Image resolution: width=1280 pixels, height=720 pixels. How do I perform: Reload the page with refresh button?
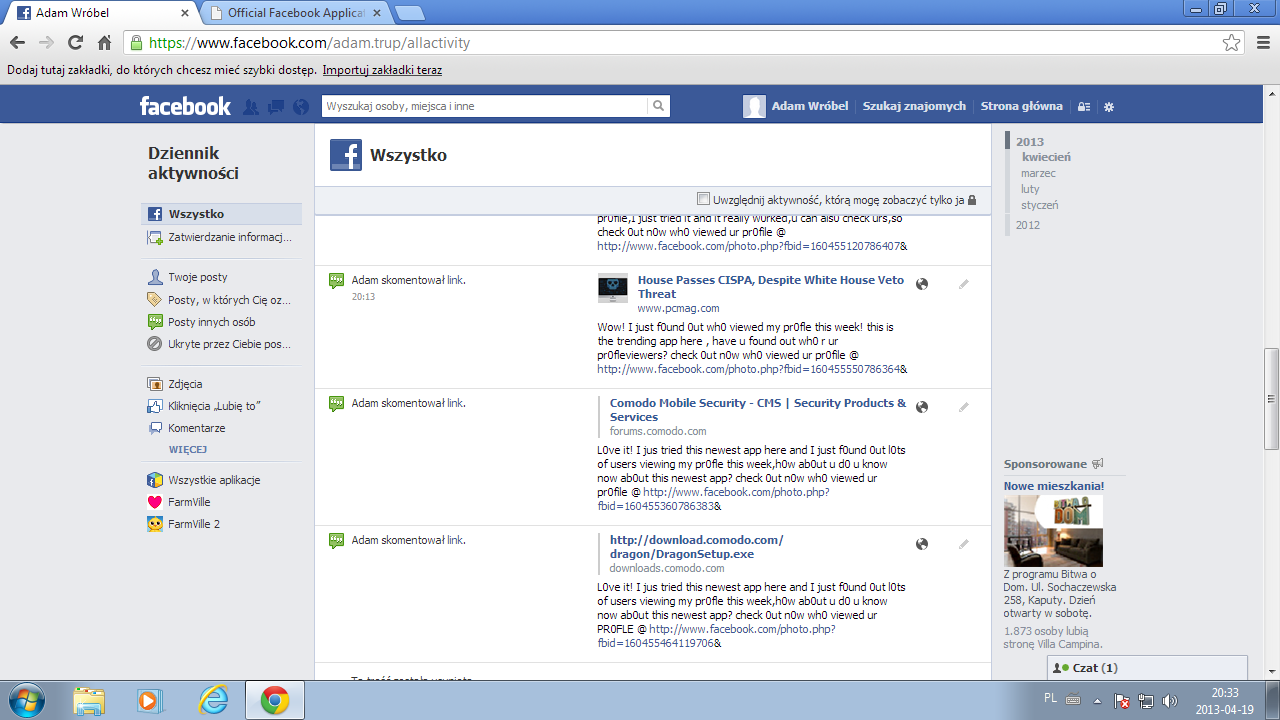point(75,43)
